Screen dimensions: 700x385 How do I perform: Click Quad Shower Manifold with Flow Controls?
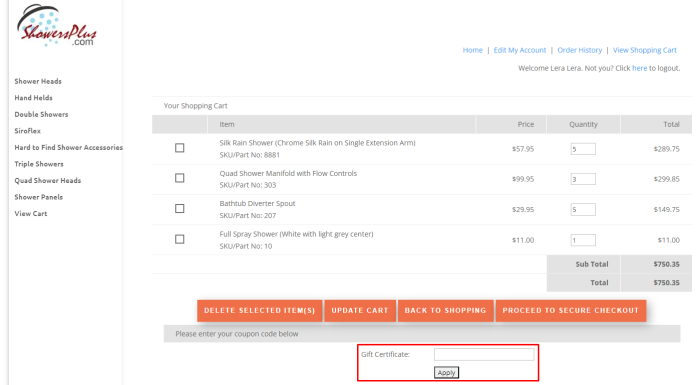tap(288, 173)
